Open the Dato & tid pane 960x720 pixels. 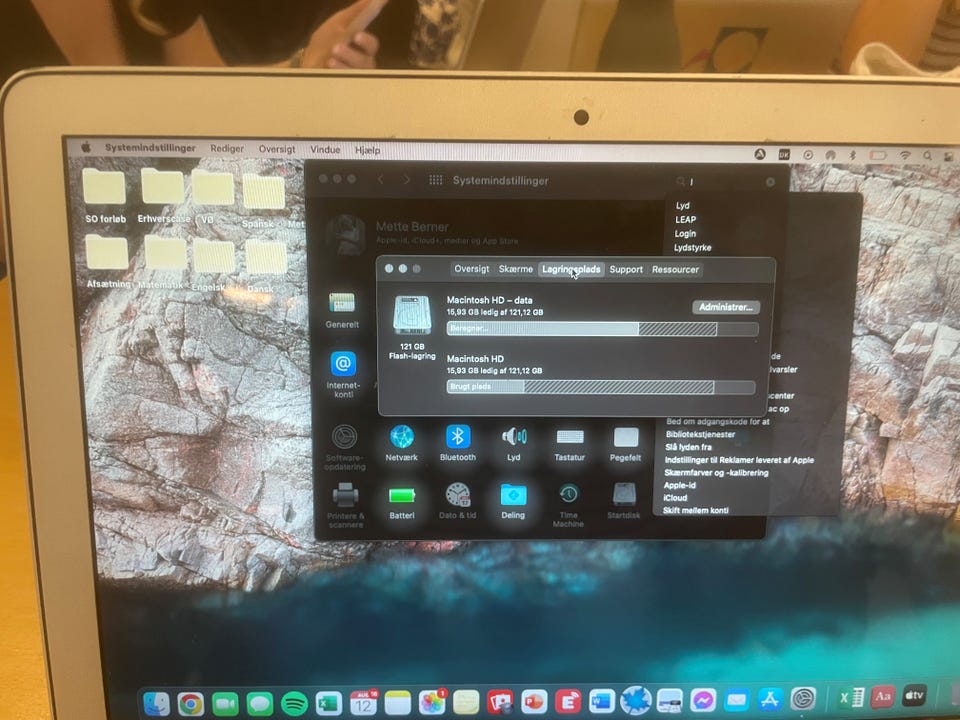[457, 501]
